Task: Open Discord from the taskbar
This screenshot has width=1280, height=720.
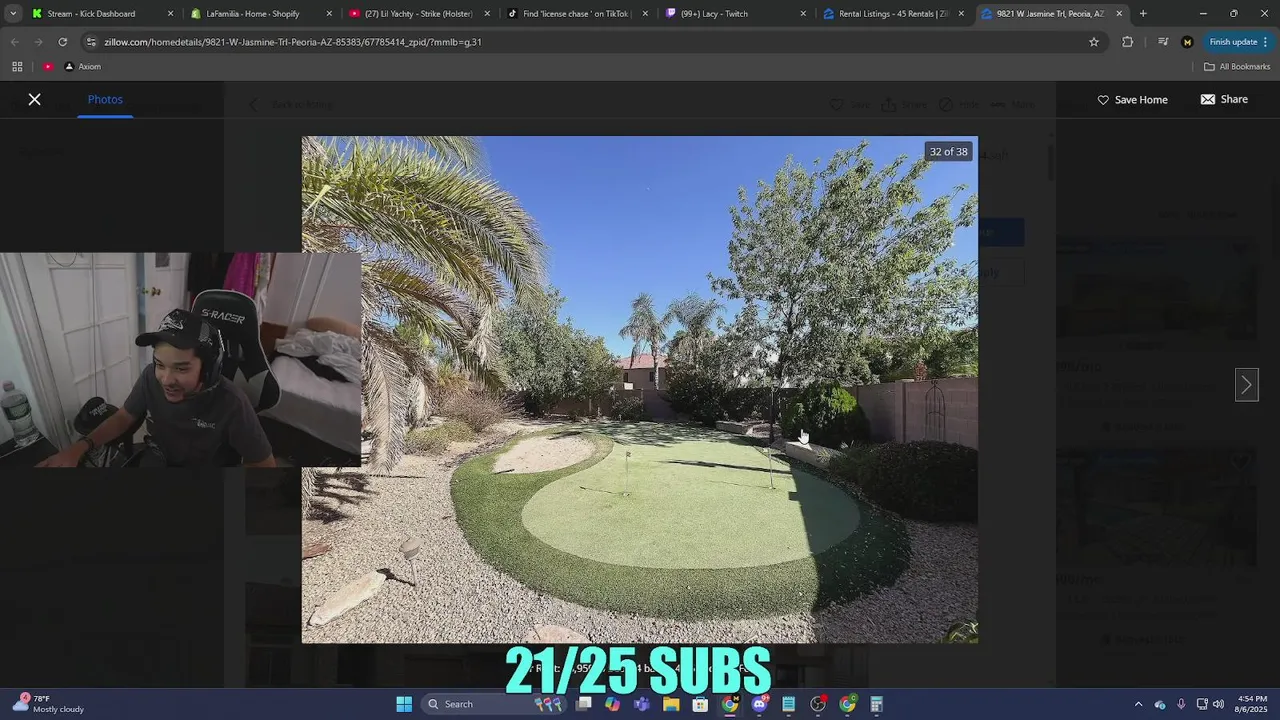Action: tap(759, 704)
